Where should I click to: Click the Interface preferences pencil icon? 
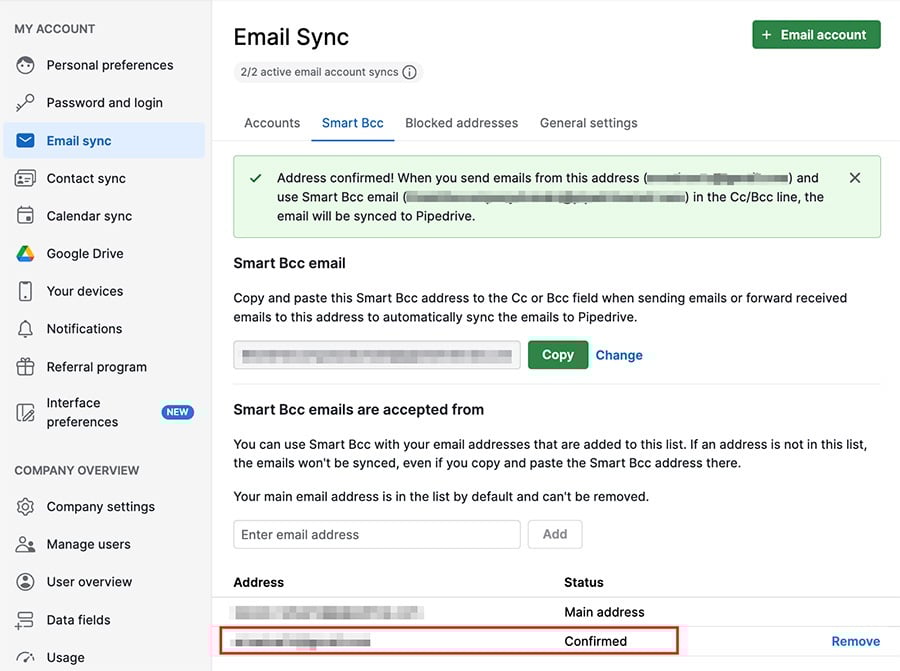25,412
